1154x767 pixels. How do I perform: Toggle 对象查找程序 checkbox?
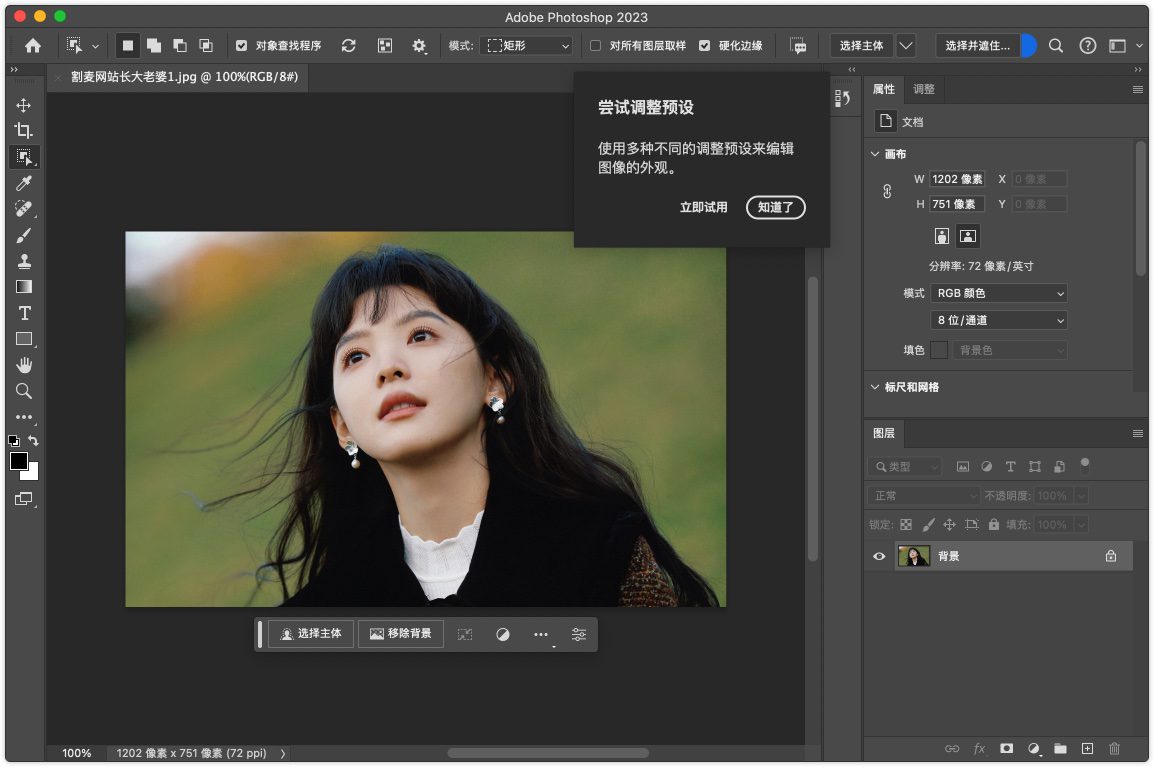tap(241, 46)
